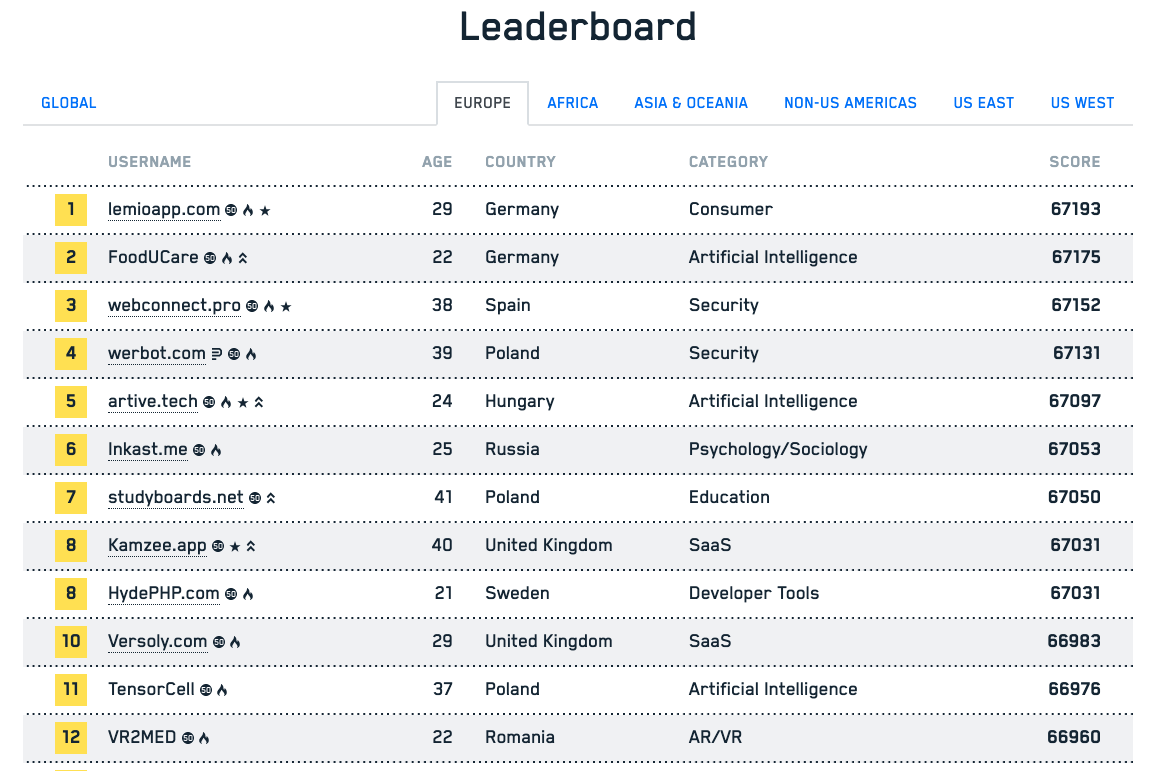The width and height of the screenshot is (1152, 771).
Task: Click the speech bubble icon next to werbot.com
Action: (x=216, y=353)
